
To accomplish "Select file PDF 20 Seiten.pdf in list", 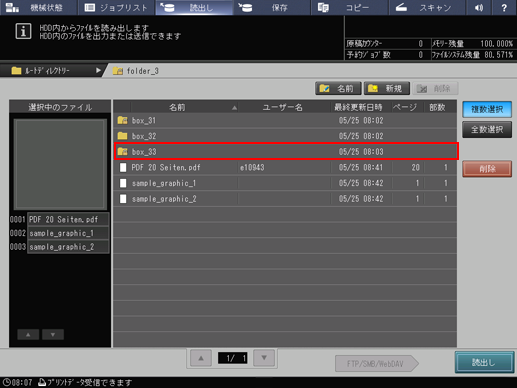I will pos(285,167).
